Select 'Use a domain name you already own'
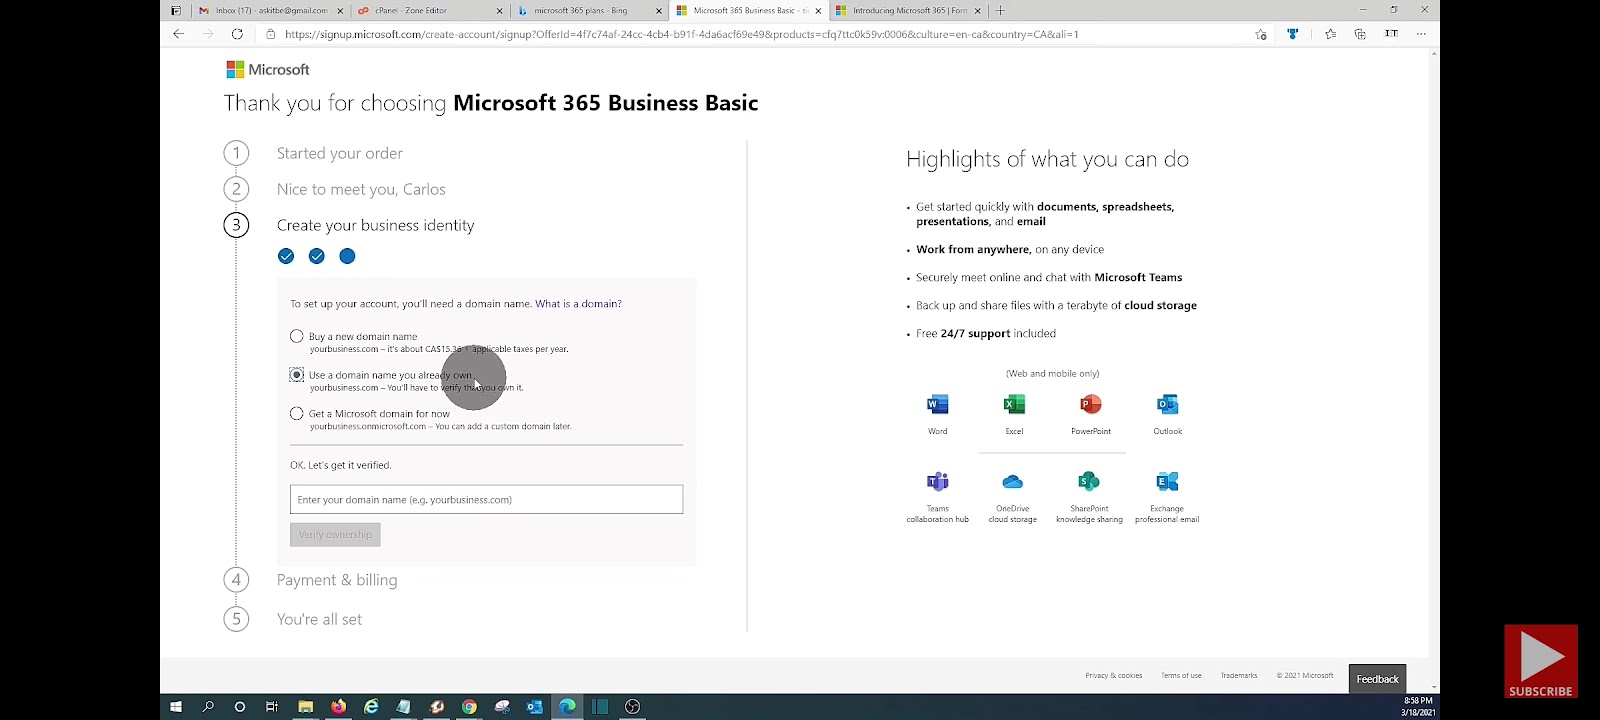 click(x=297, y=375)
